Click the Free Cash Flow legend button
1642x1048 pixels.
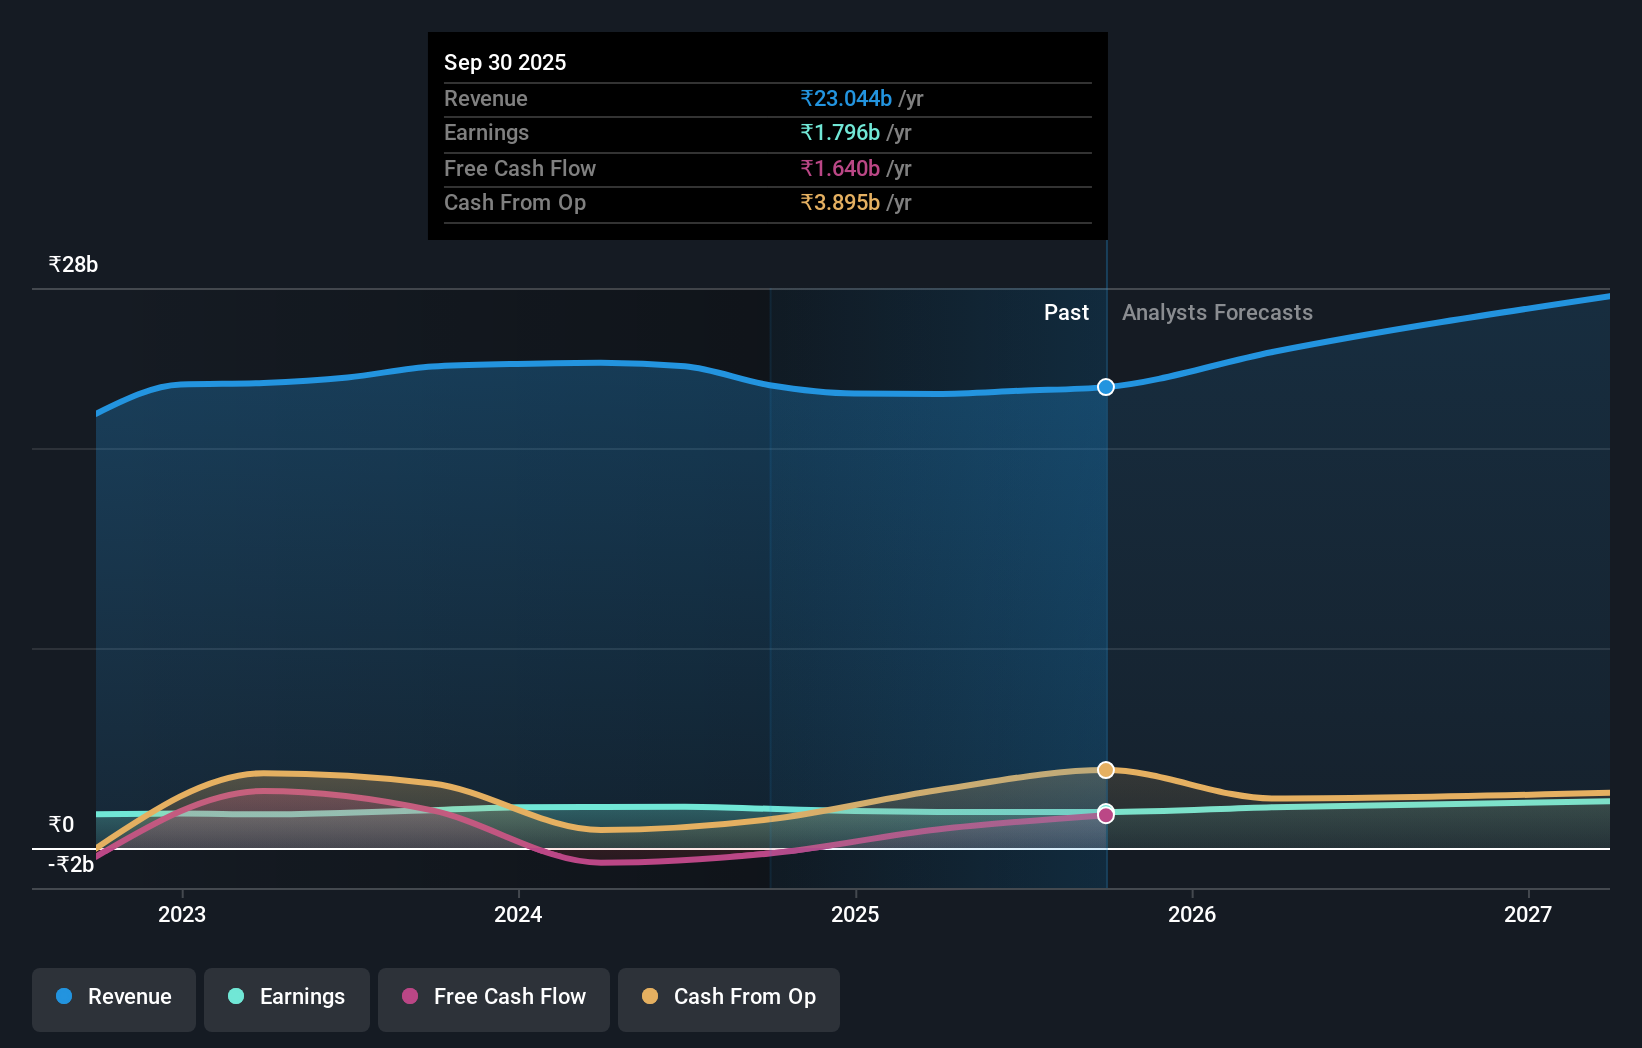(493, 997)
